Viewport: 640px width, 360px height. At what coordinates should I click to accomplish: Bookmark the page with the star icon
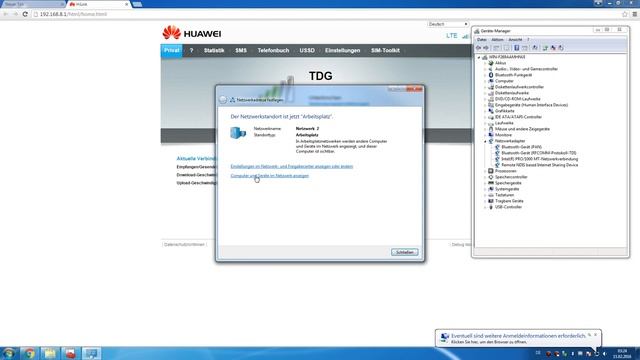pos(624,14)
